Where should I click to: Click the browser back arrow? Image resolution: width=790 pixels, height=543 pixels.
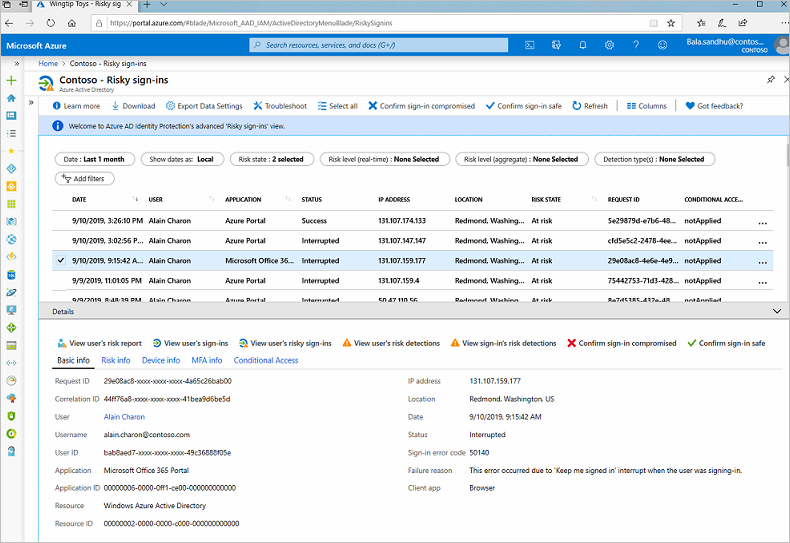[9, 23]
